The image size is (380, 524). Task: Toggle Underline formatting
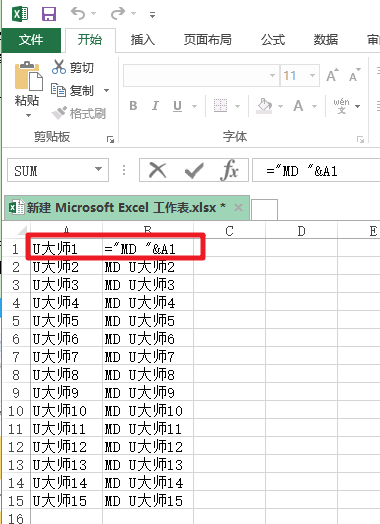point(177,106)
